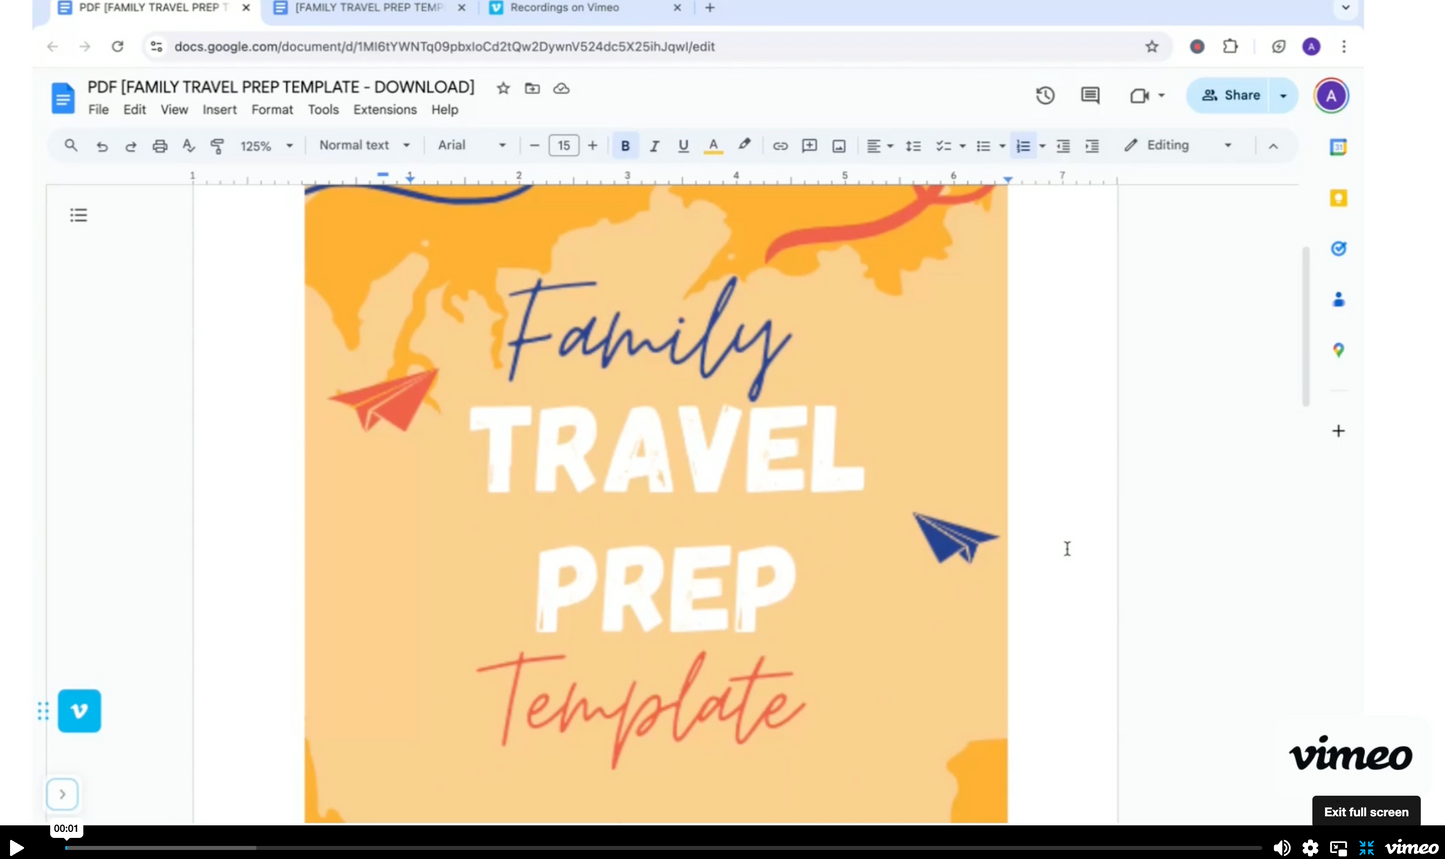The width and height of the screenshot is (1445, 859).
Task: Open the comments icon in header
Action: [1090, 95]
